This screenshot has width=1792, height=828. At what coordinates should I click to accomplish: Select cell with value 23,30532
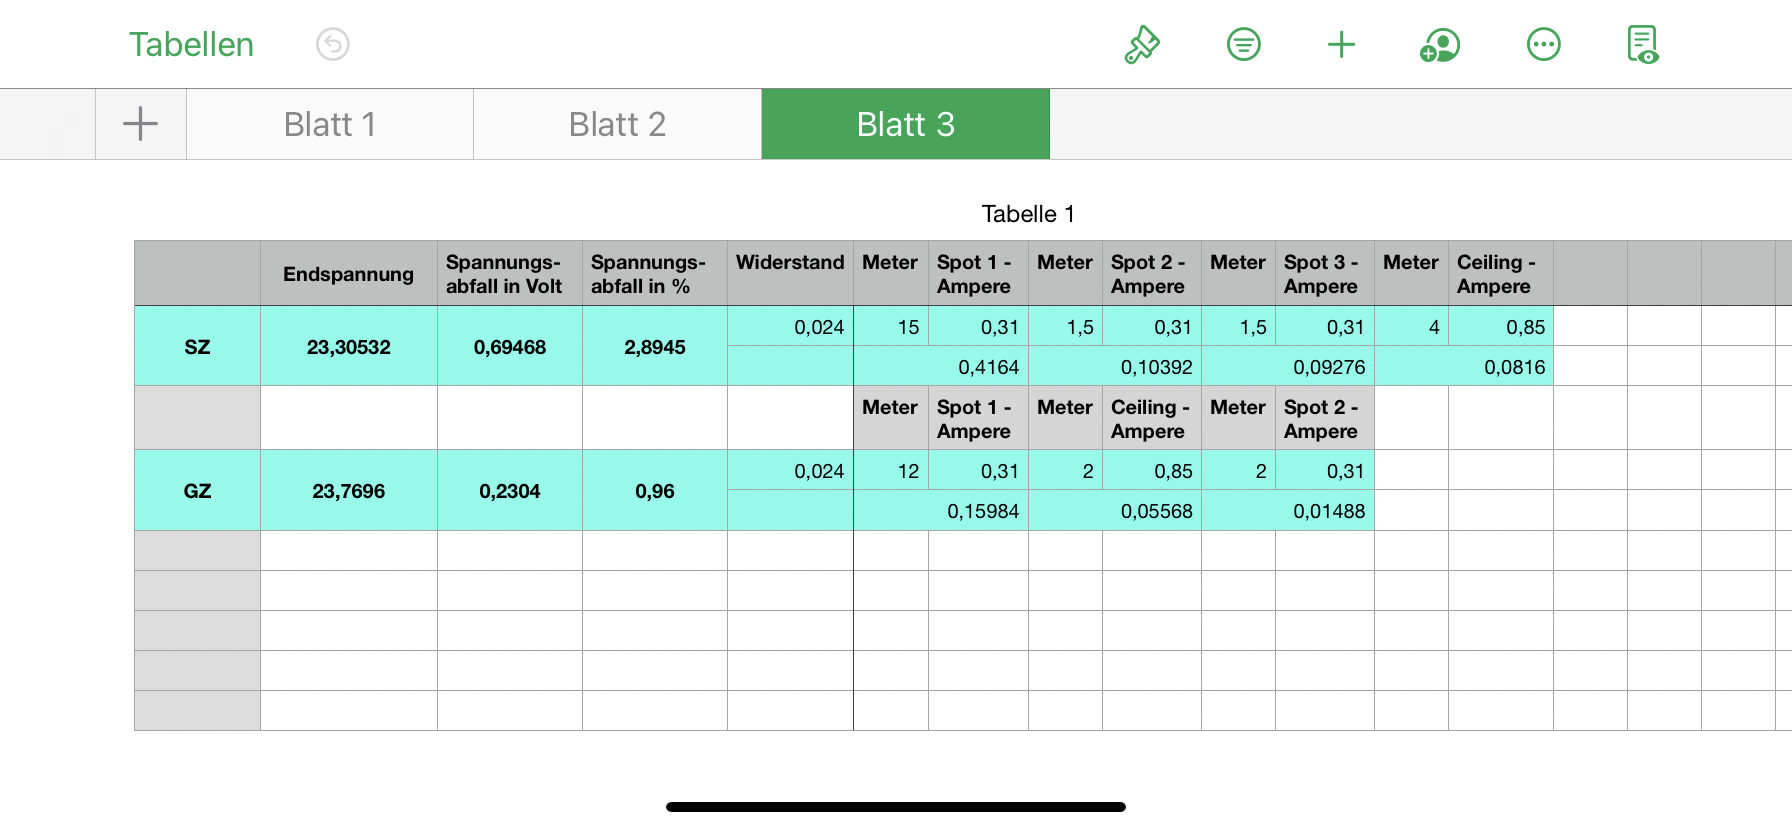tap(348, 347)
